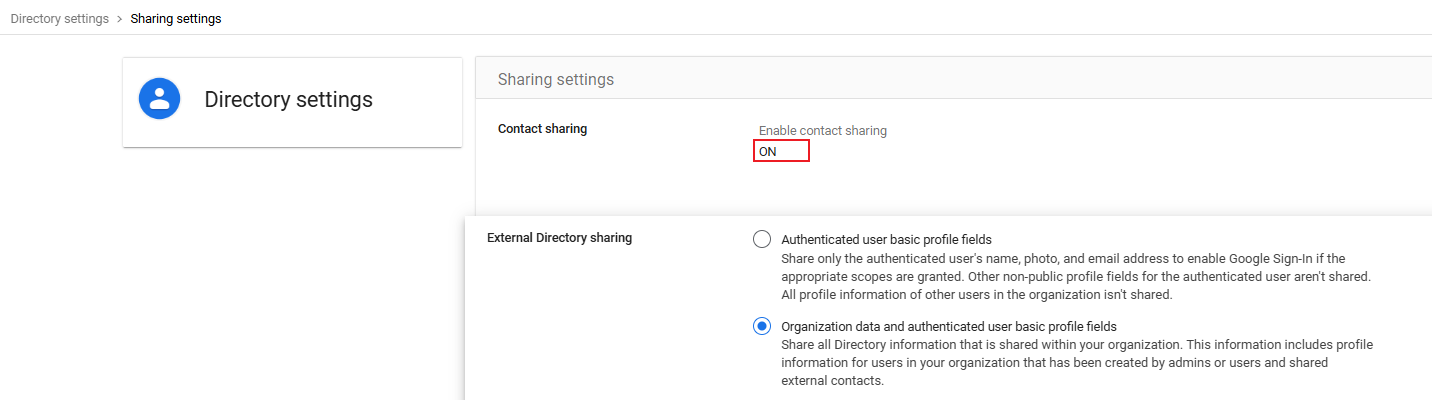Collapse the Sharing settings section header
The image size is (1432, 400).
pyautogui.click(x=556, y=79)
